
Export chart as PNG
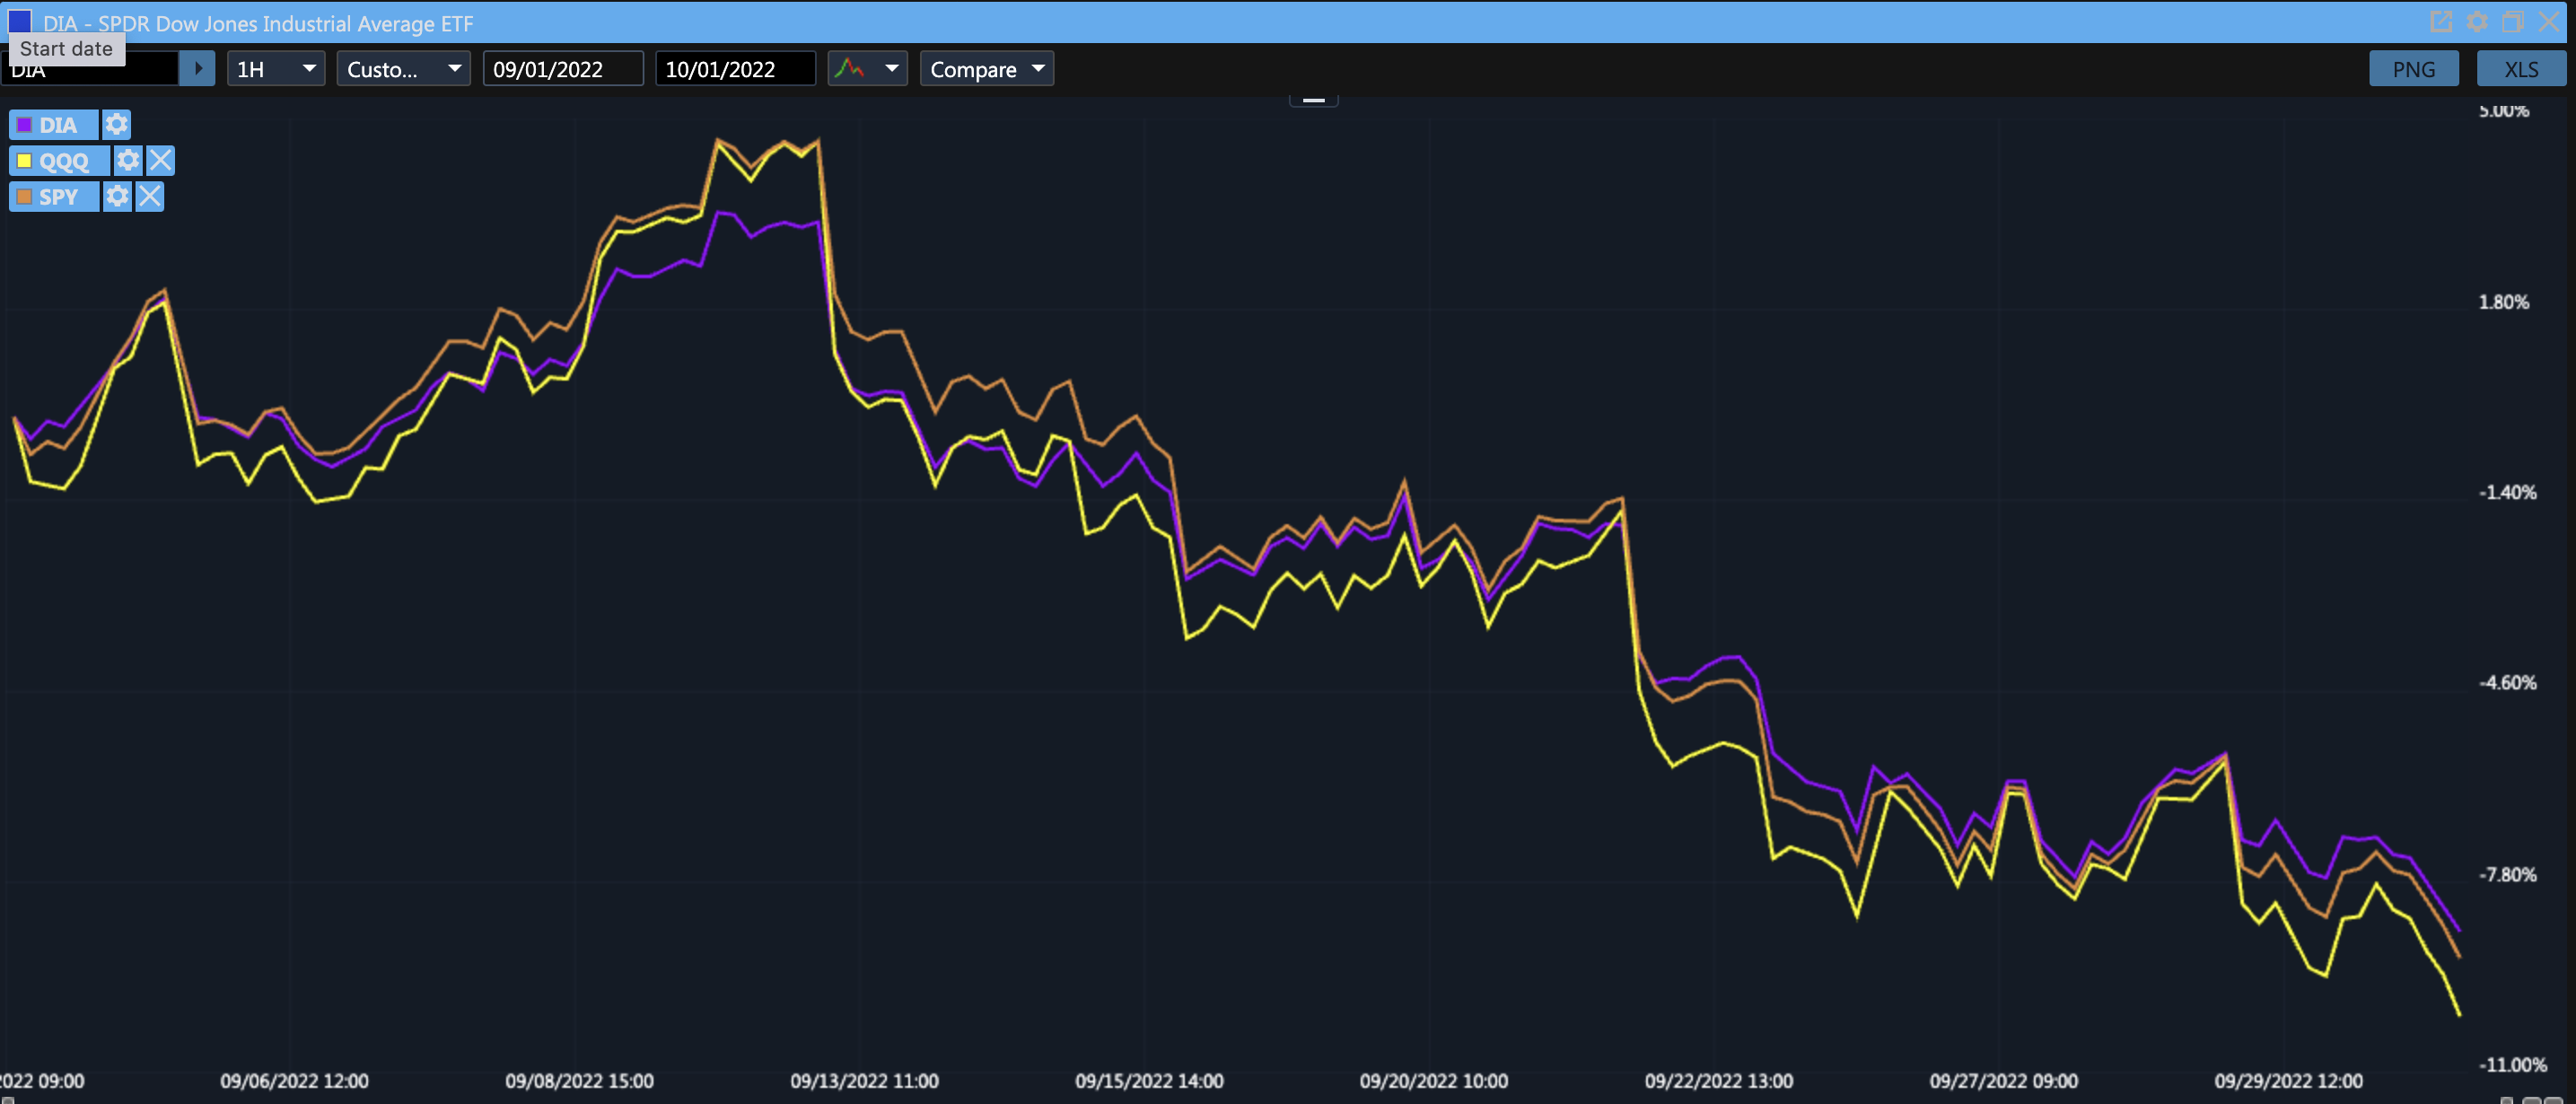(x=2413, y=69)
